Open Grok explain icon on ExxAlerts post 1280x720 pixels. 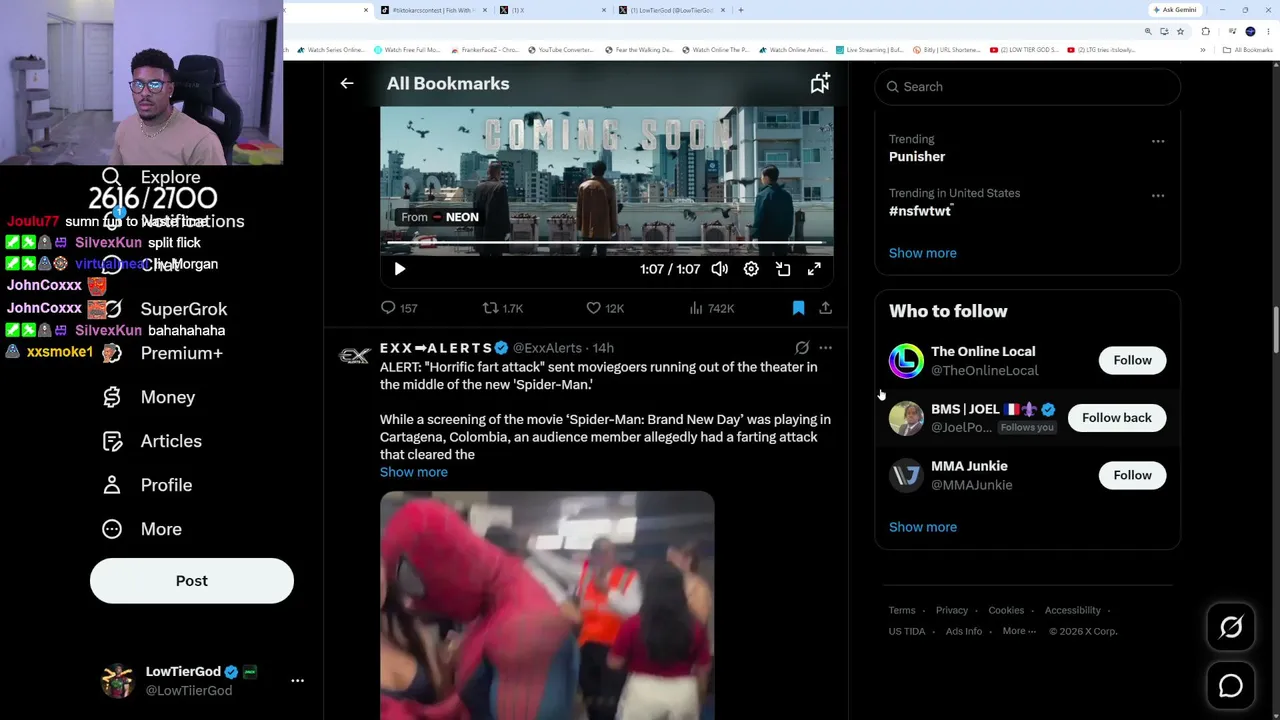pos(802,348)
